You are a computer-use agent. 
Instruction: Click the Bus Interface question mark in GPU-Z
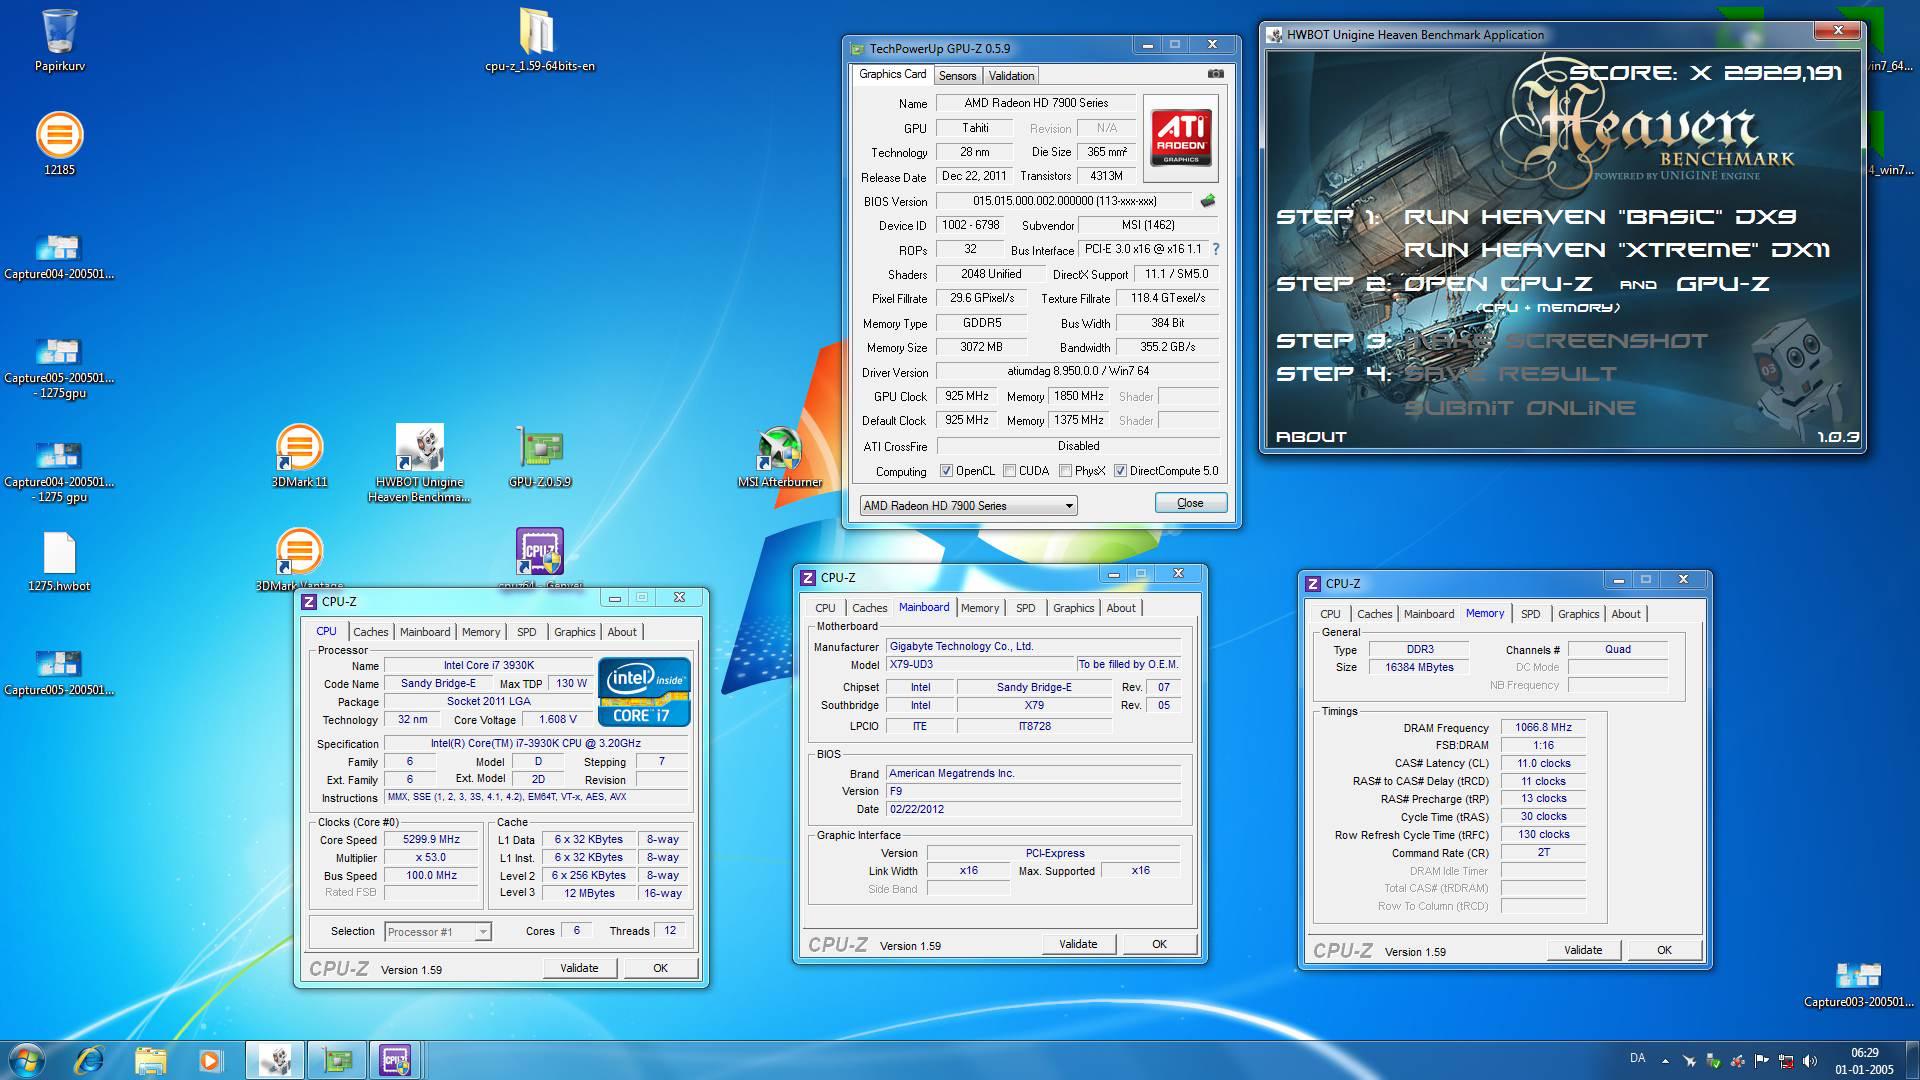pos(1216,249)
